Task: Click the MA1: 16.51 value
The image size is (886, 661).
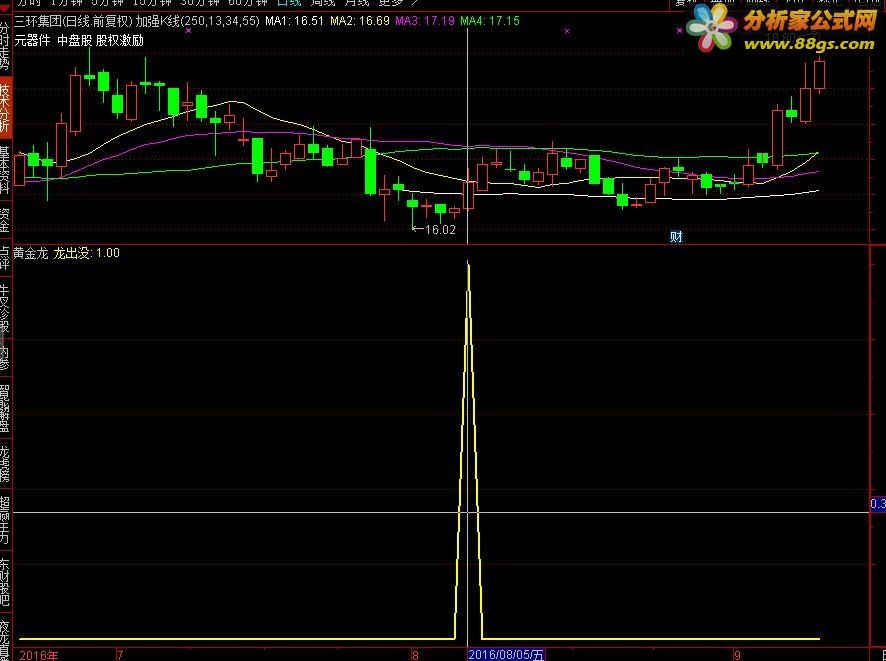Action: pyautogui.click(x=294, y=21)
